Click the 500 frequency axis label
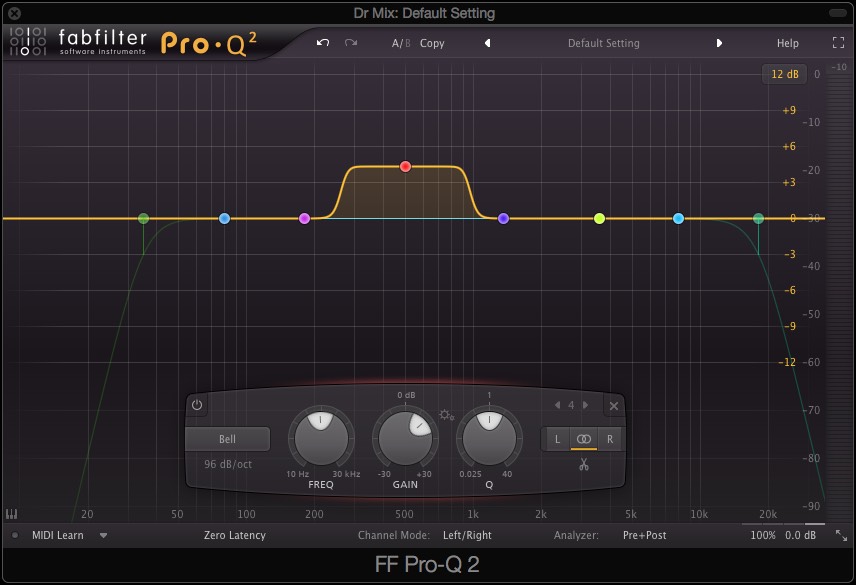Viewport: 856px width, 585px height. [x=404, y=514]
